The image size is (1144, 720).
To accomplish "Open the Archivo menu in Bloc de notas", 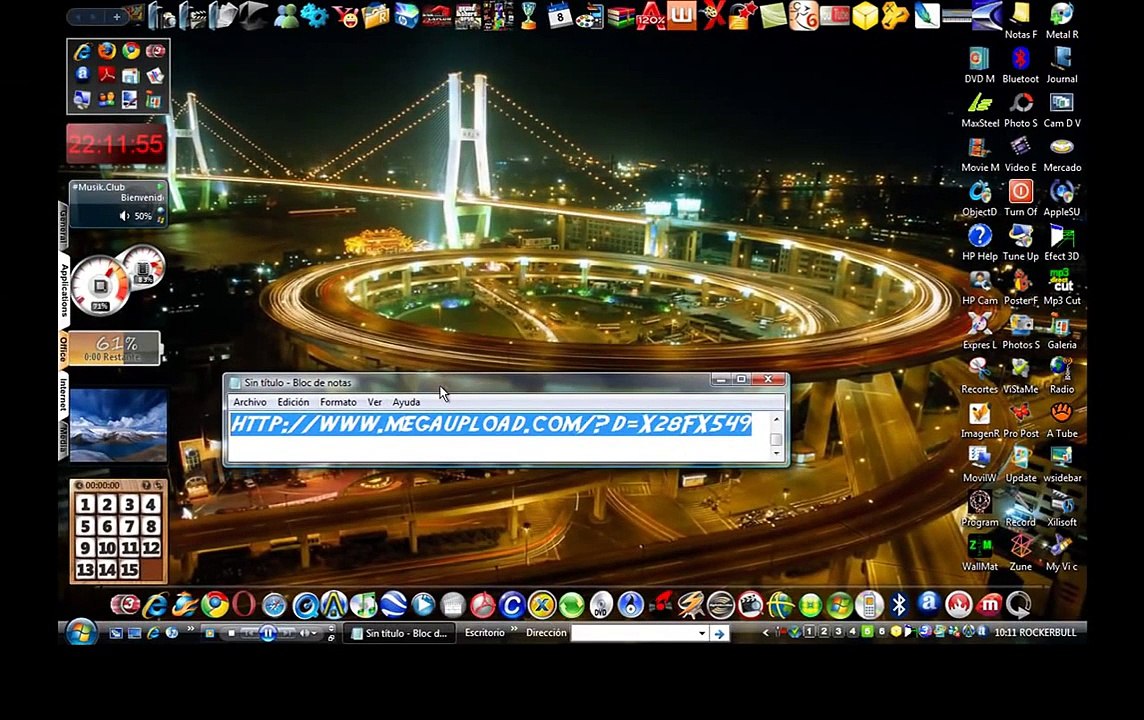I will [250, 402].
